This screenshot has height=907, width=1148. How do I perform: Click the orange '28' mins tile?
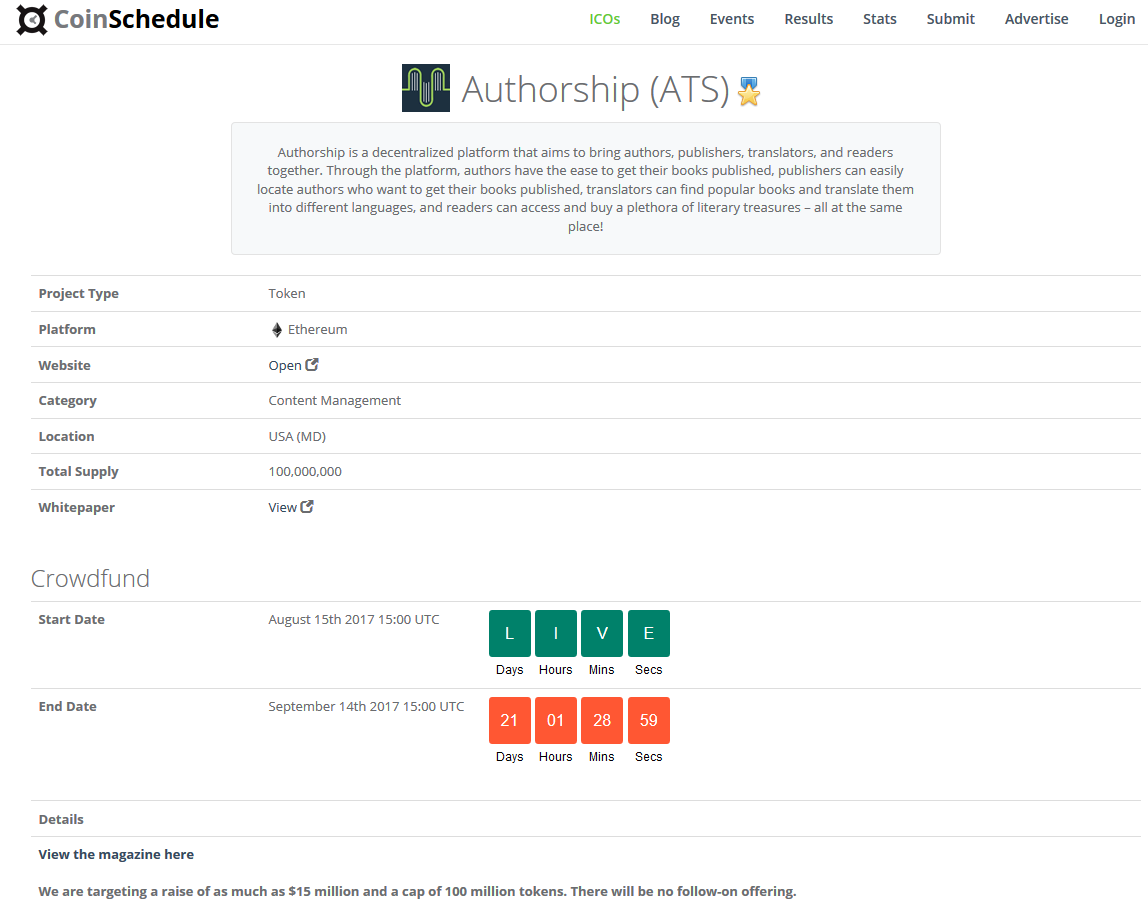(x=602, y=720)
